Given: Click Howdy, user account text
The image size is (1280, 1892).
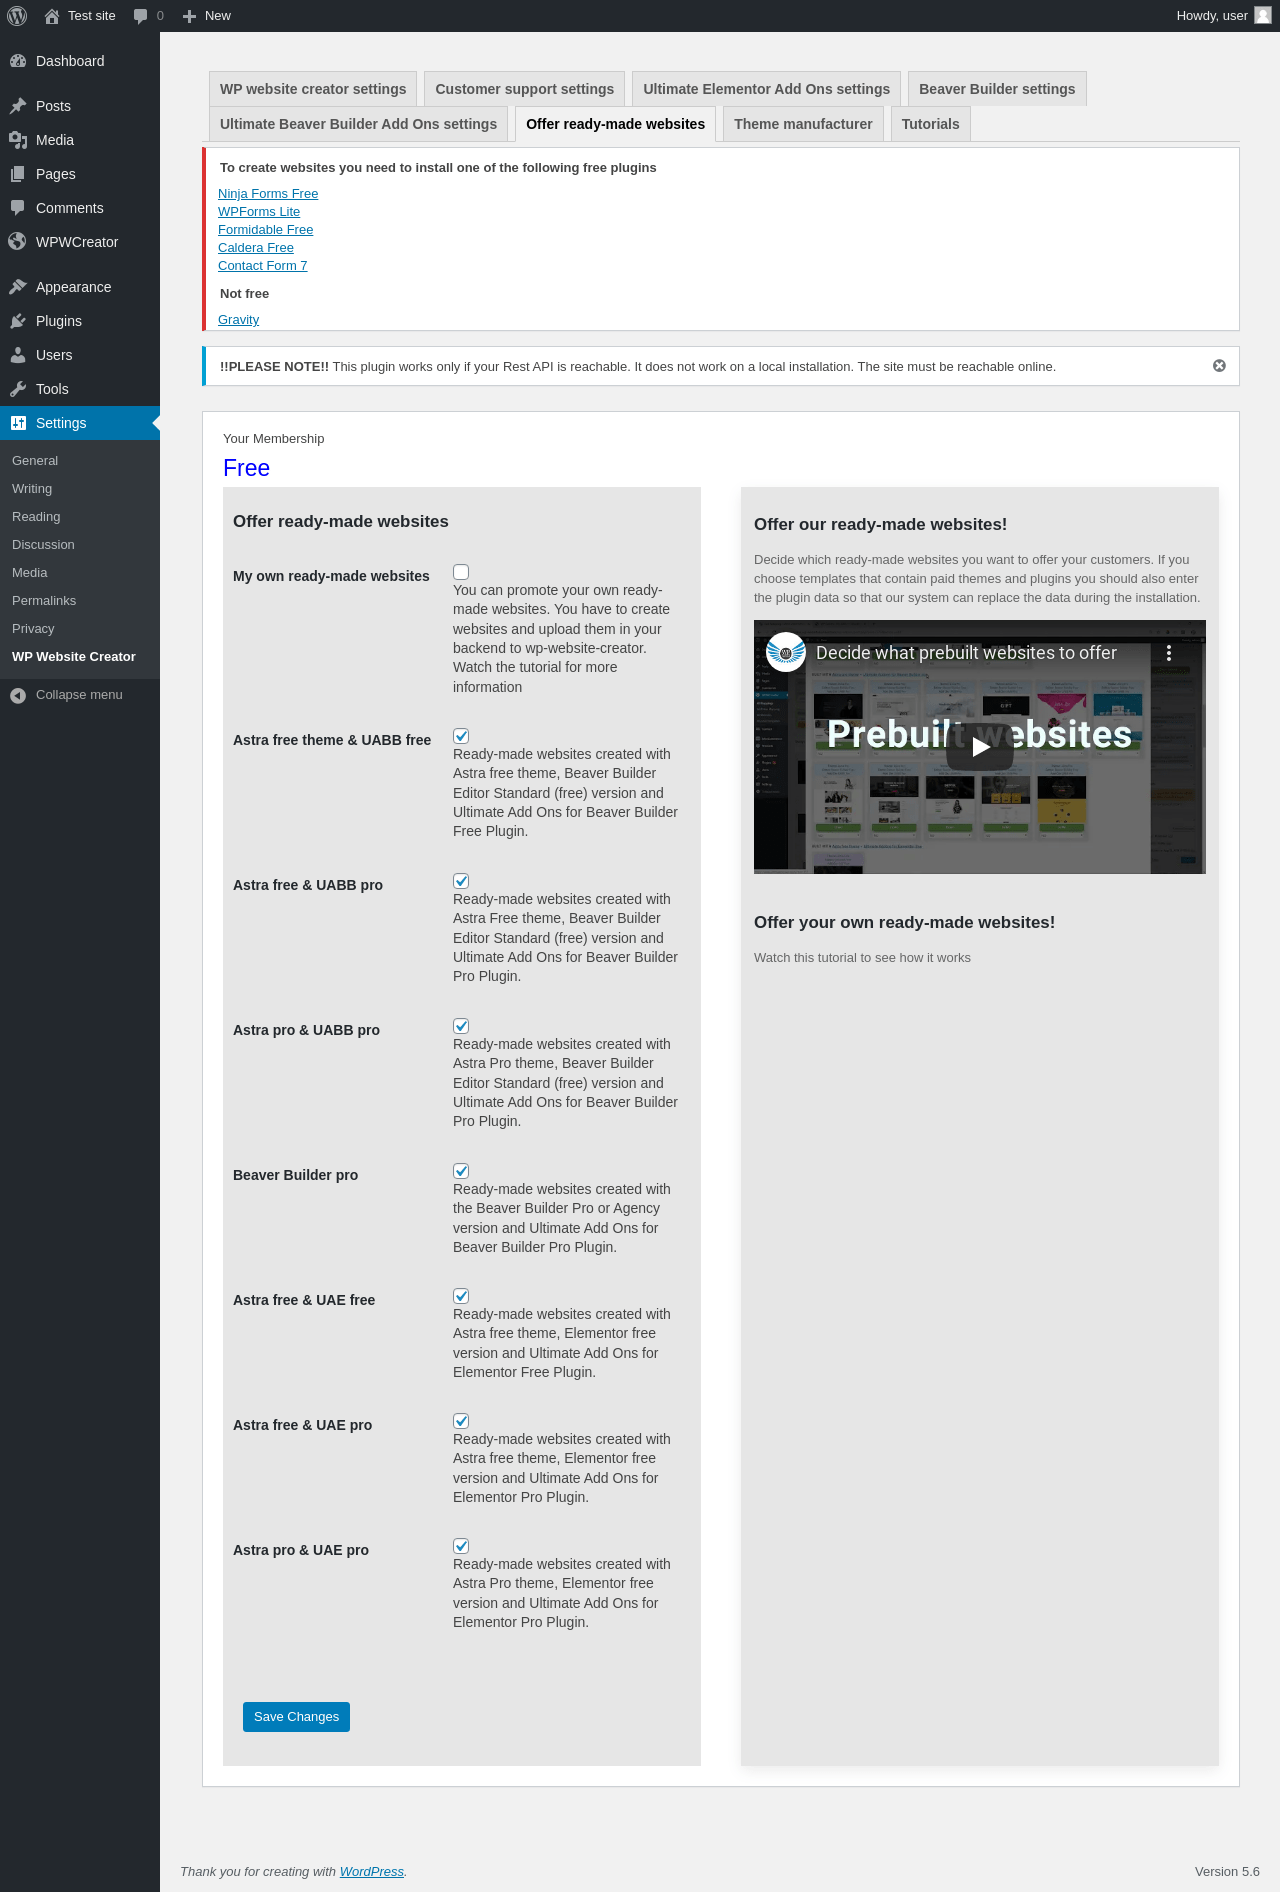Looking at the screenshot, I should pyautogui.click(x=1212, y=16).
